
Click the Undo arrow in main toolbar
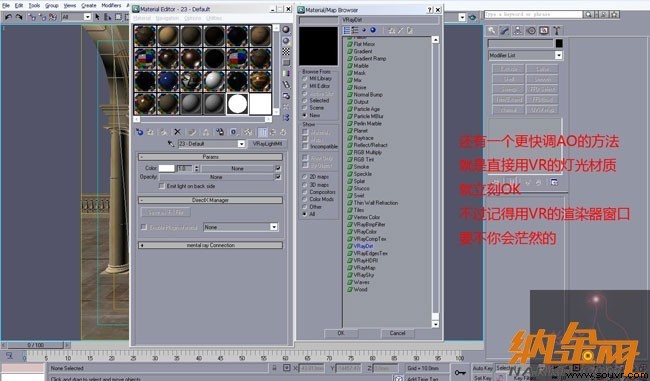coord(8,17)
